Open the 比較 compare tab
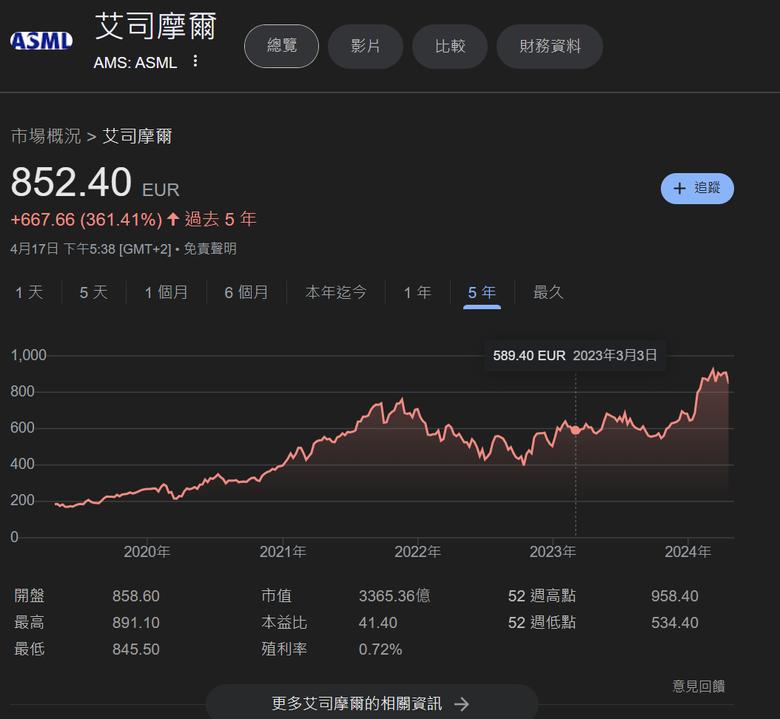 (450, 46)
